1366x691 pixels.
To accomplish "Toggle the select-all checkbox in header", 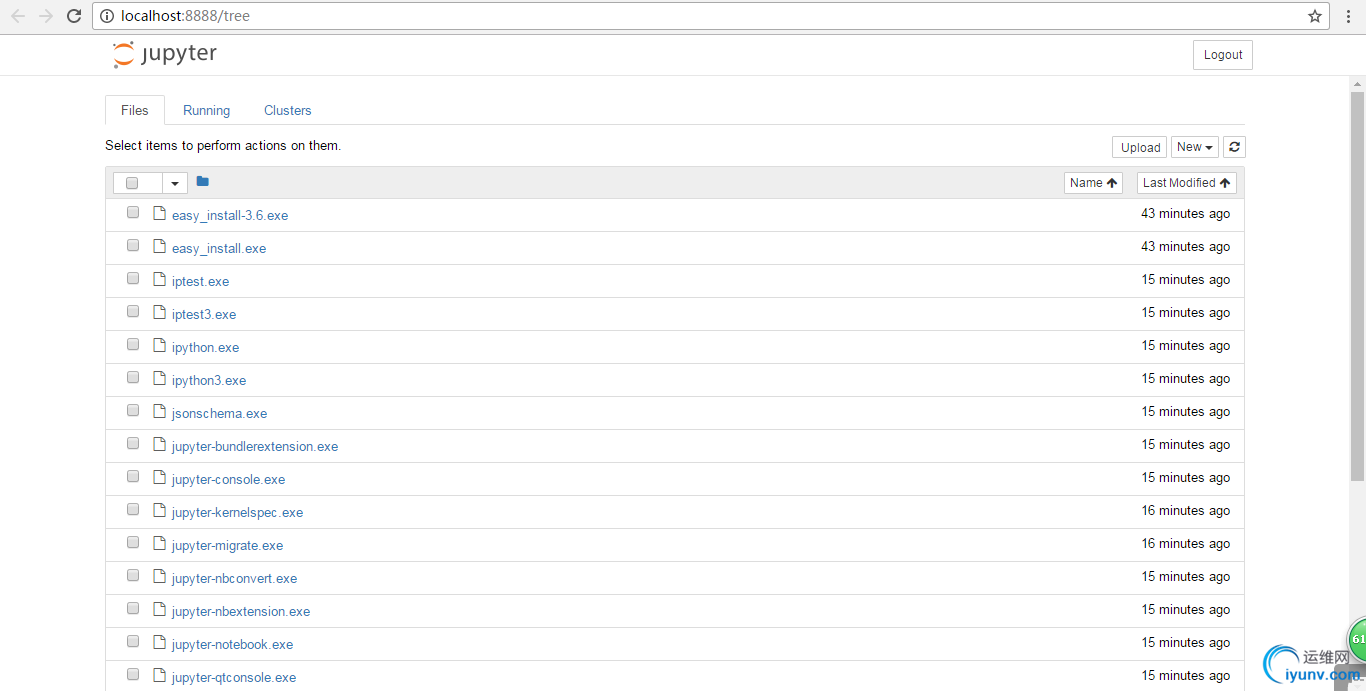I will [132, 183].
